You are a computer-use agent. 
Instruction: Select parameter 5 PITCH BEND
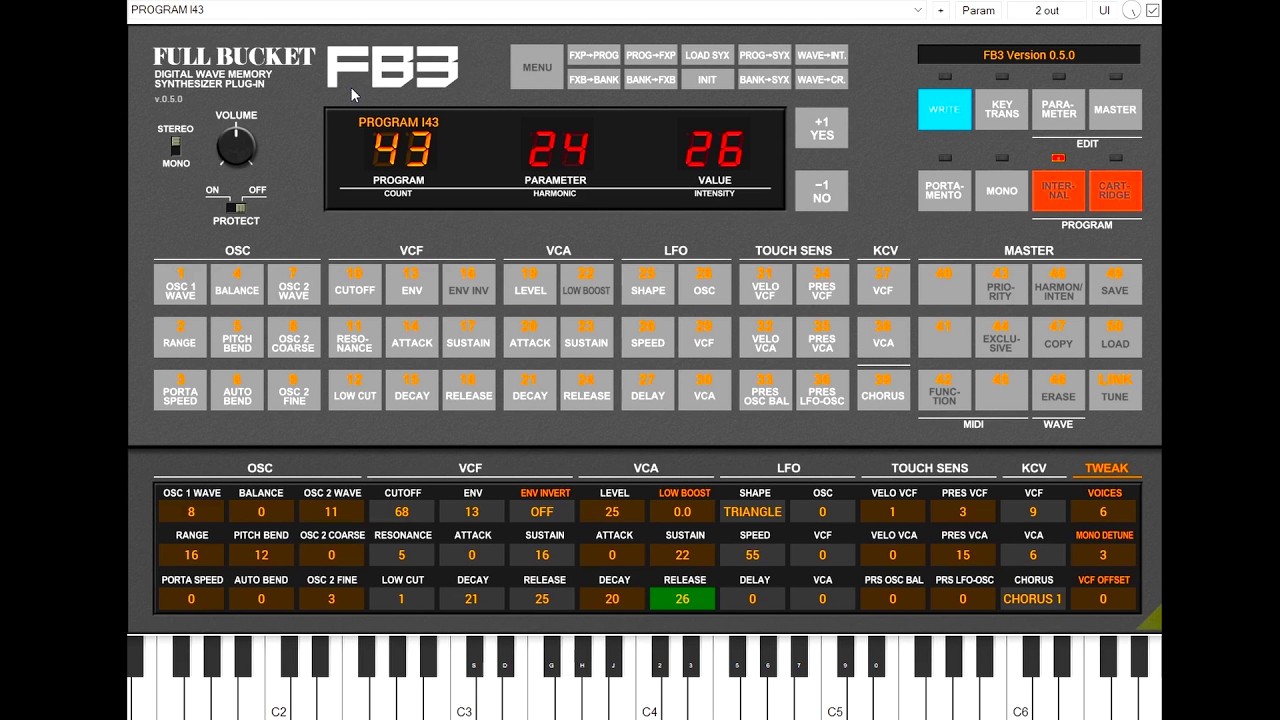(x=237, y=337)
